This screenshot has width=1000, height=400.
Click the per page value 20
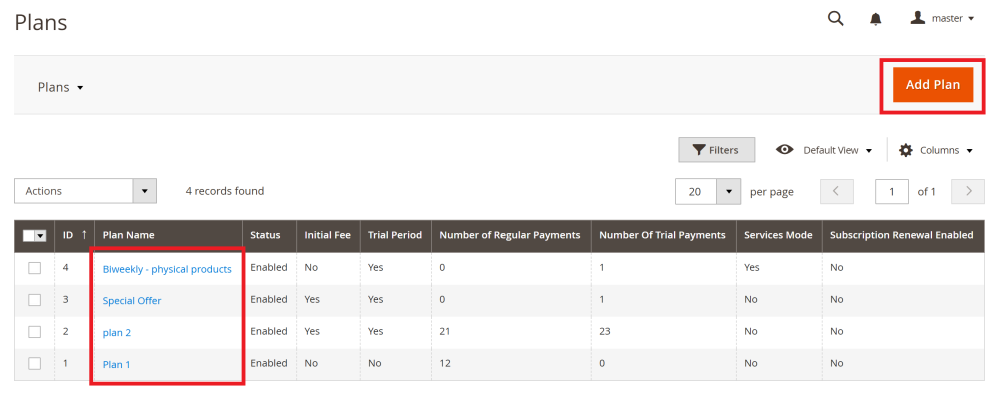coord(695,191)
